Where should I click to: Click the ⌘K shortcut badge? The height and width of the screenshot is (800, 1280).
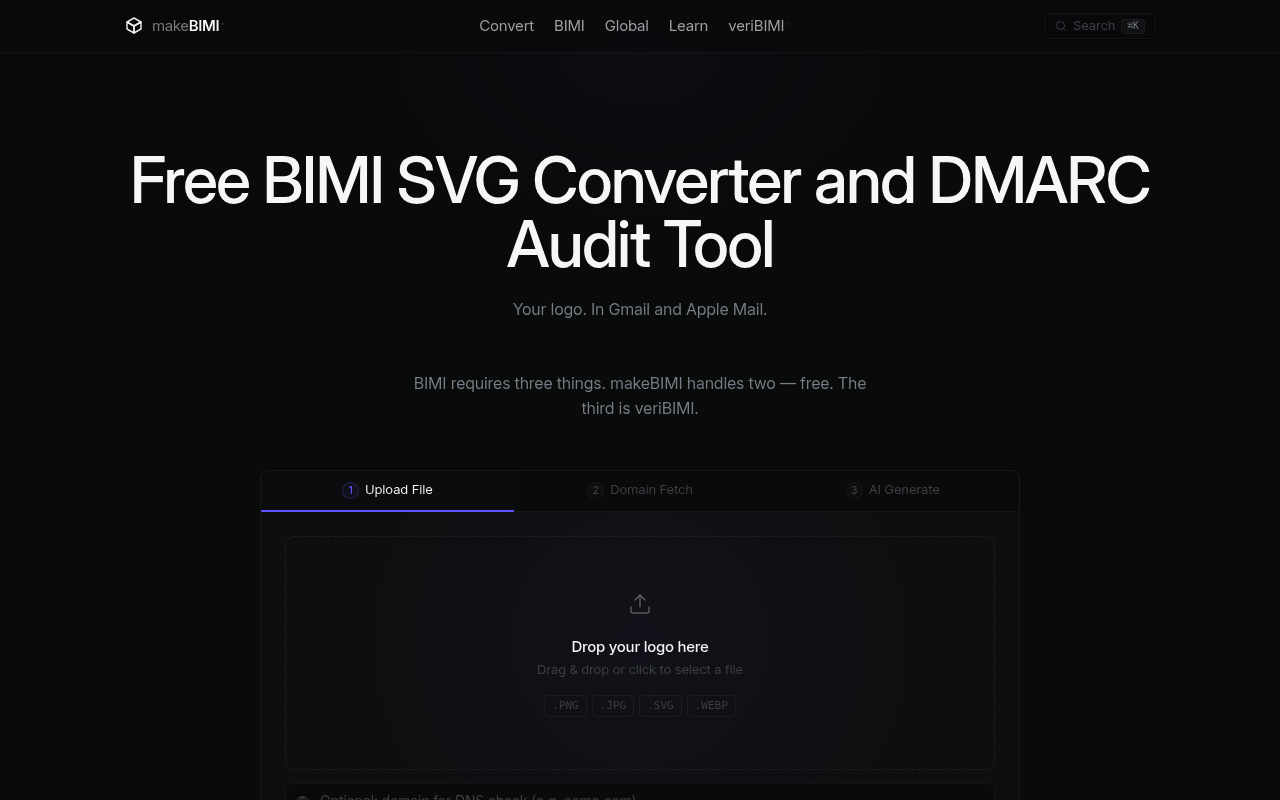(1133, 26)
